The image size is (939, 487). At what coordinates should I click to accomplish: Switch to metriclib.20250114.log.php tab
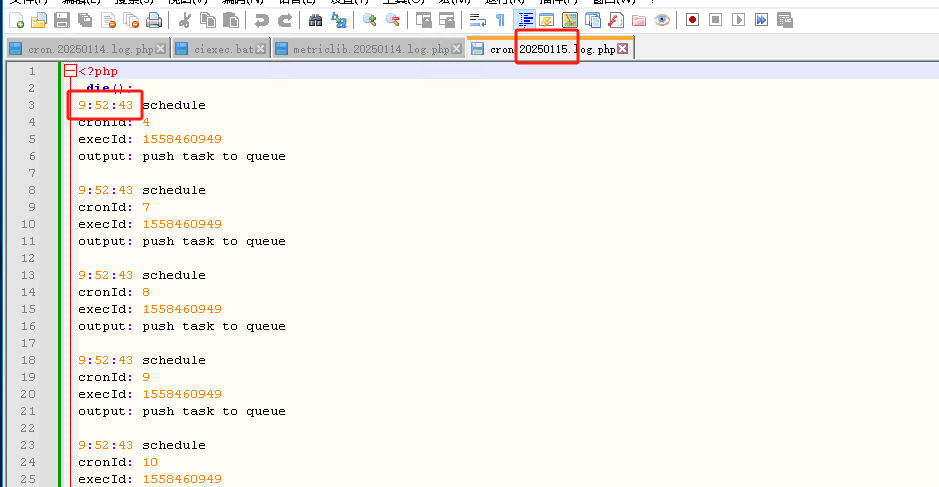point(370,49)
